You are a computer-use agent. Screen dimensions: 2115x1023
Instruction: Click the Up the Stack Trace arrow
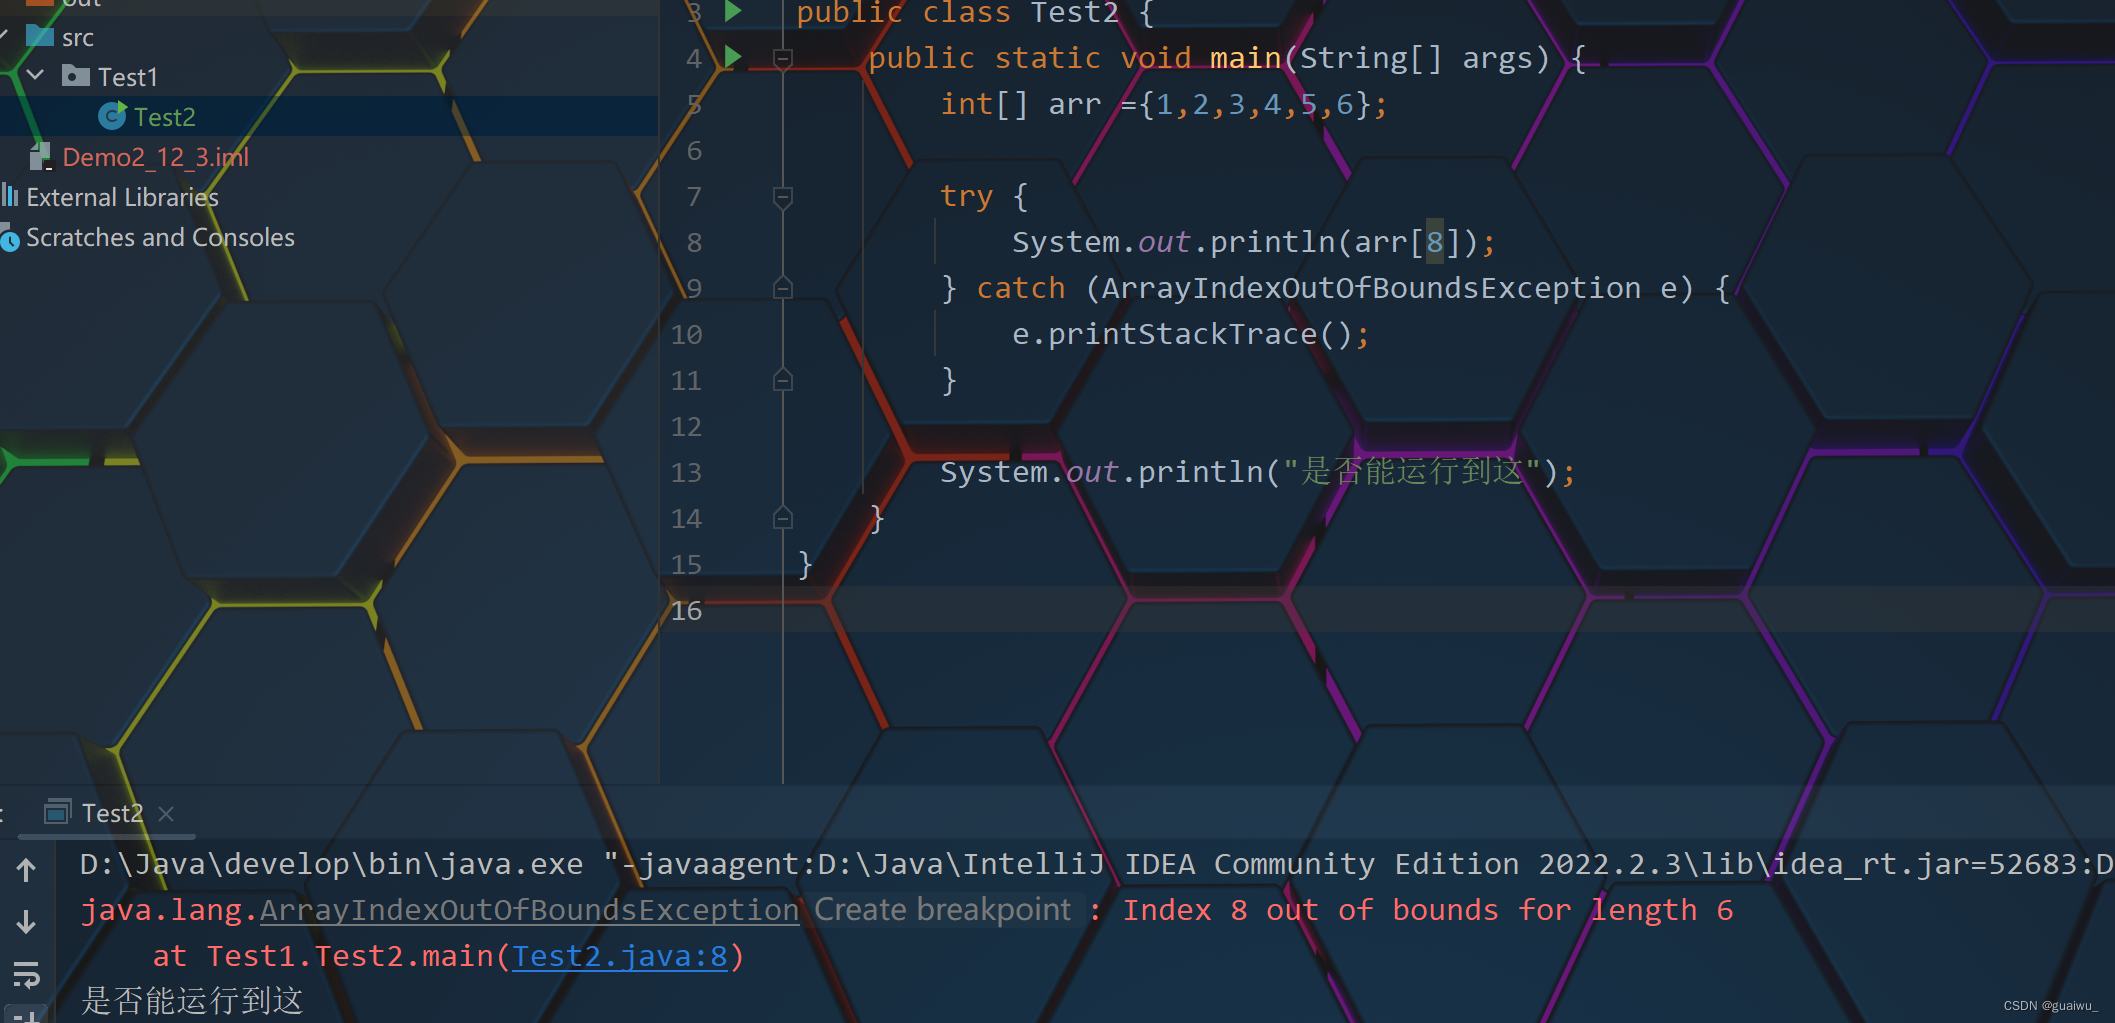click(26, 869)
